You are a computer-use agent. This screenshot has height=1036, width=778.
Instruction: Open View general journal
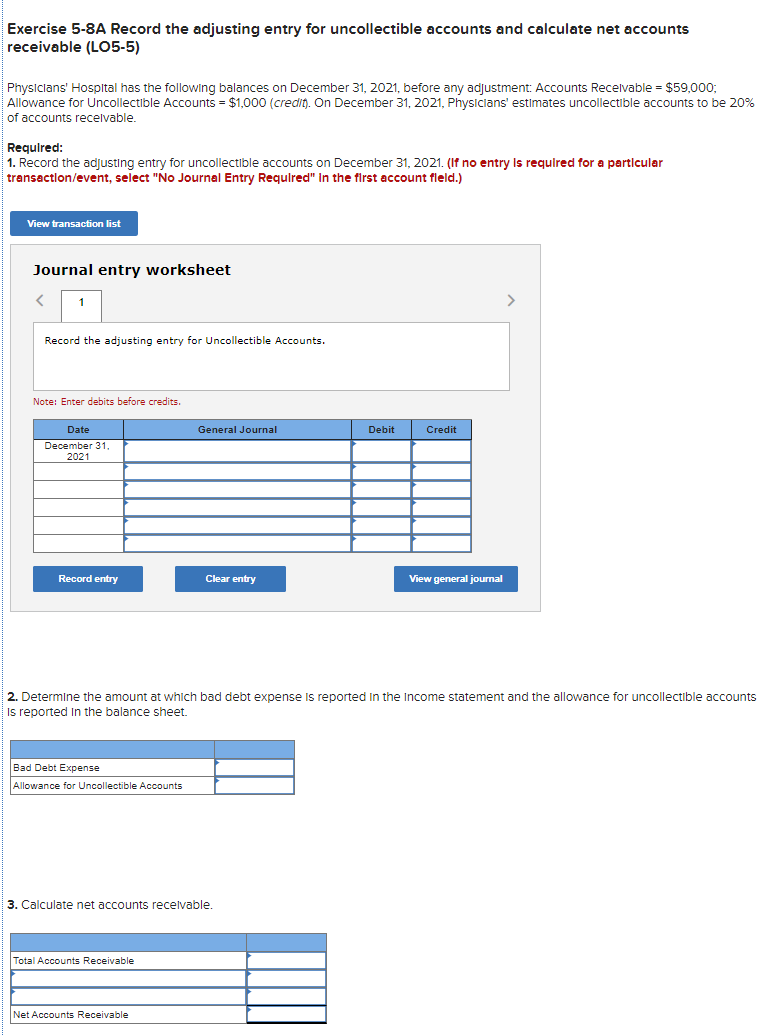[x=456, y=579]
